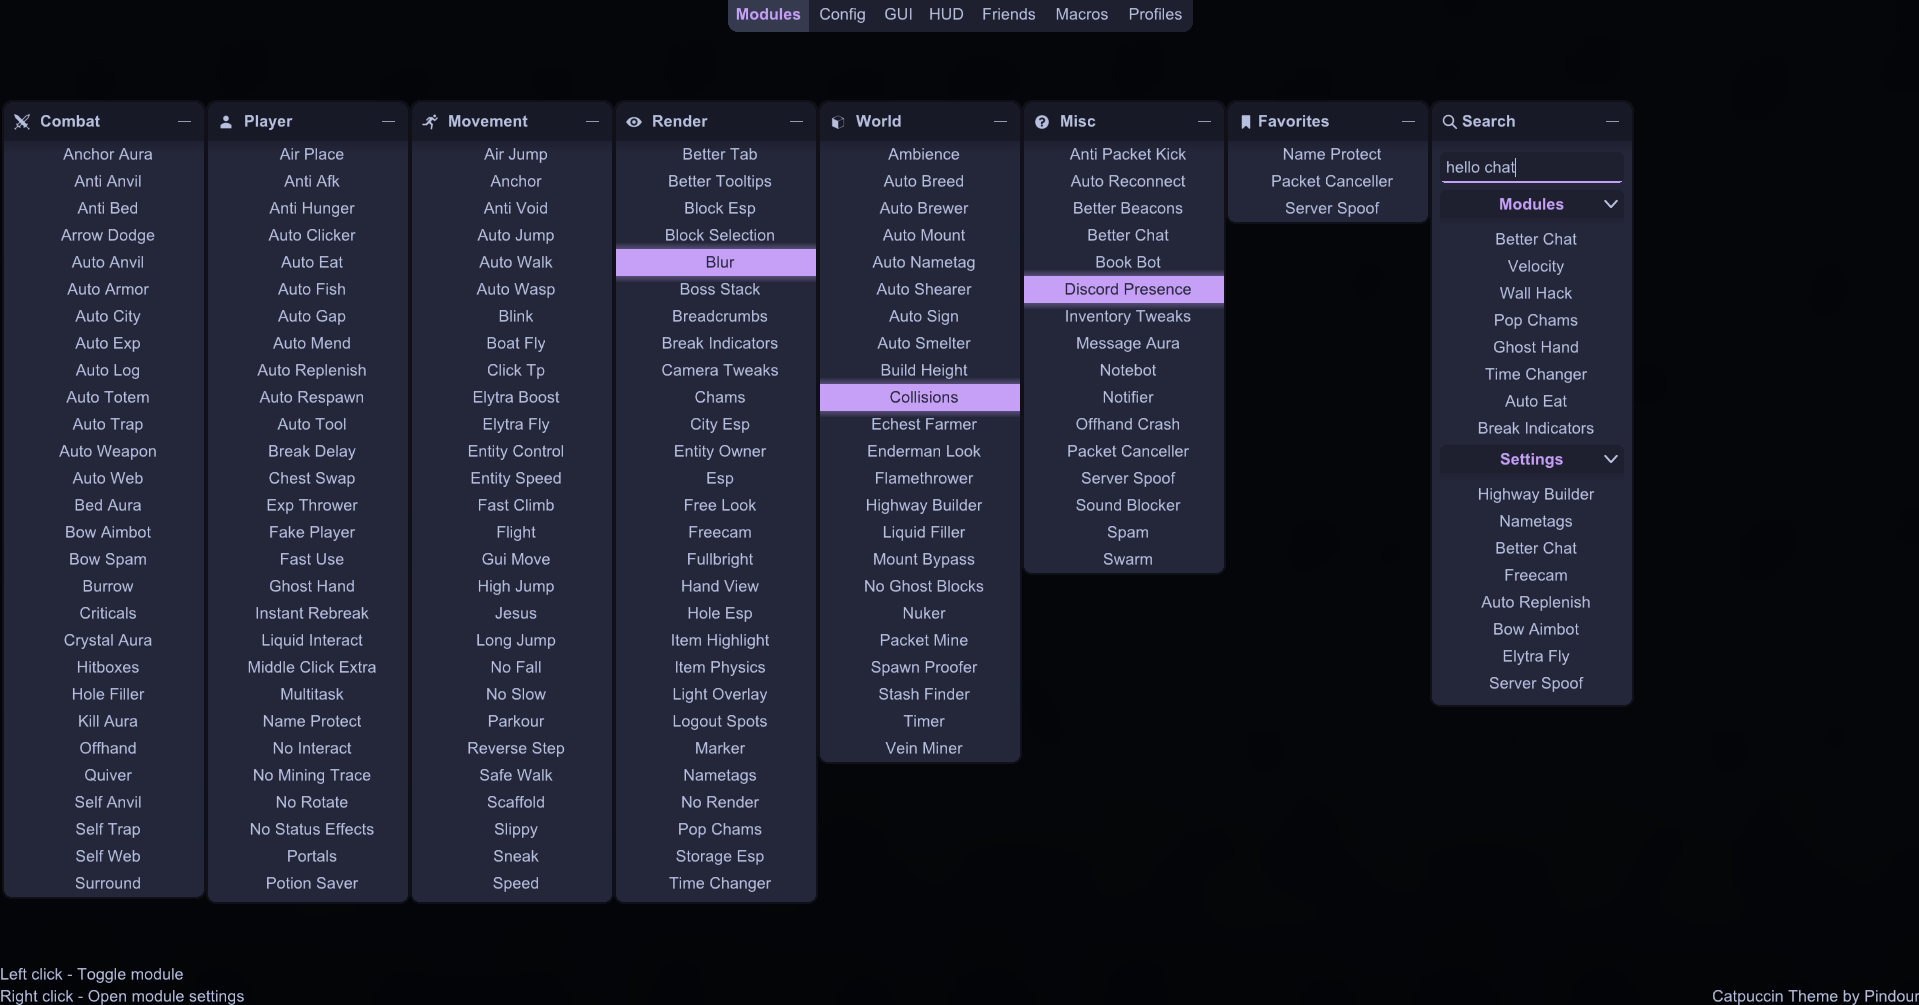Collapse the Combat panel with minus button
The width and height of the screenshot is (1919, 1005).
[x=184, y=121]
